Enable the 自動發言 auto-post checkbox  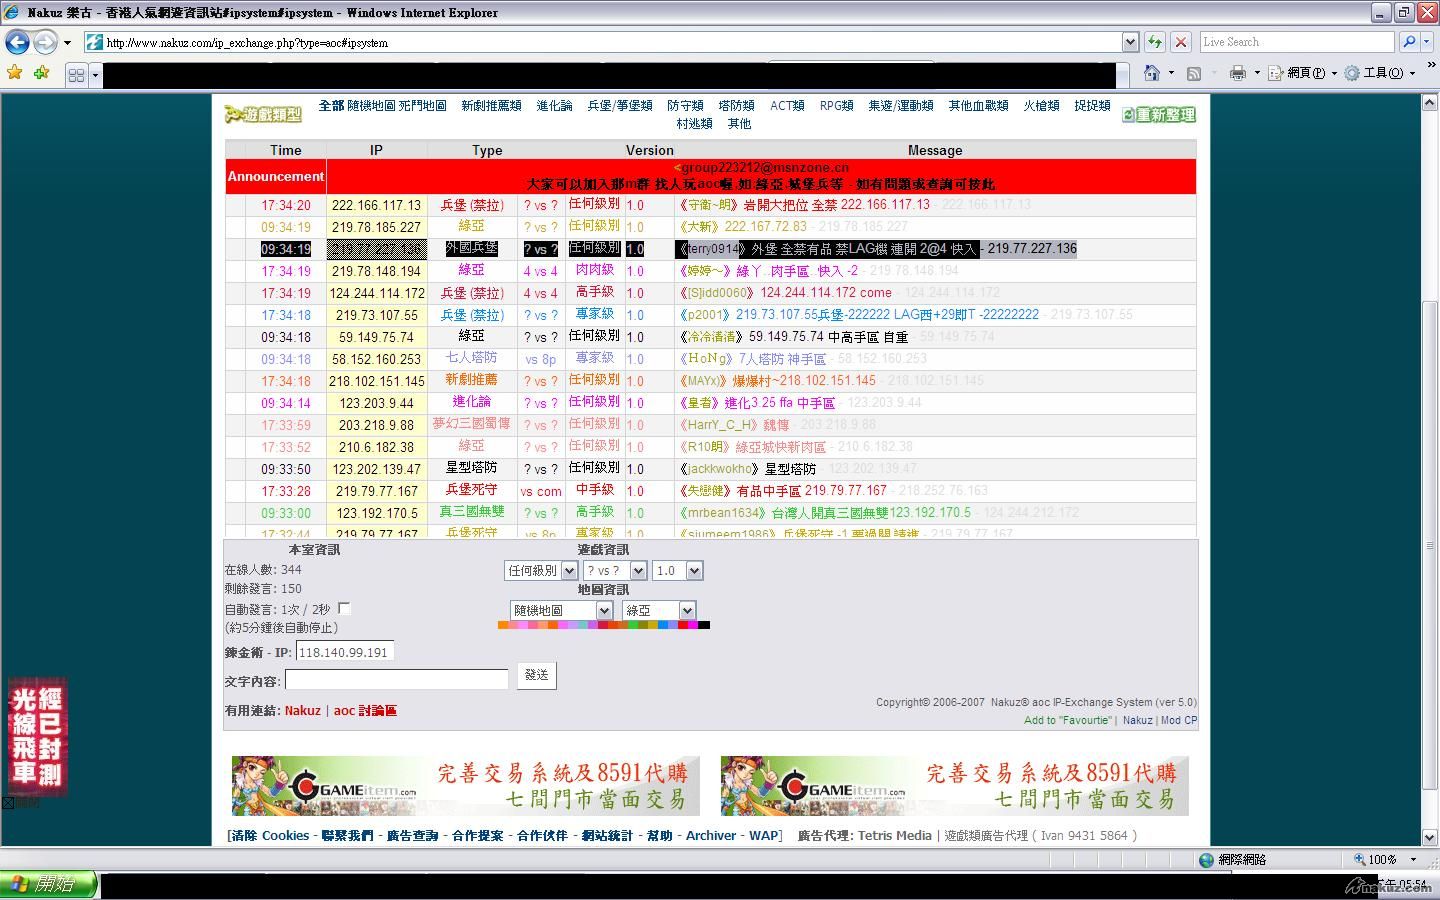tap(344, 608)
